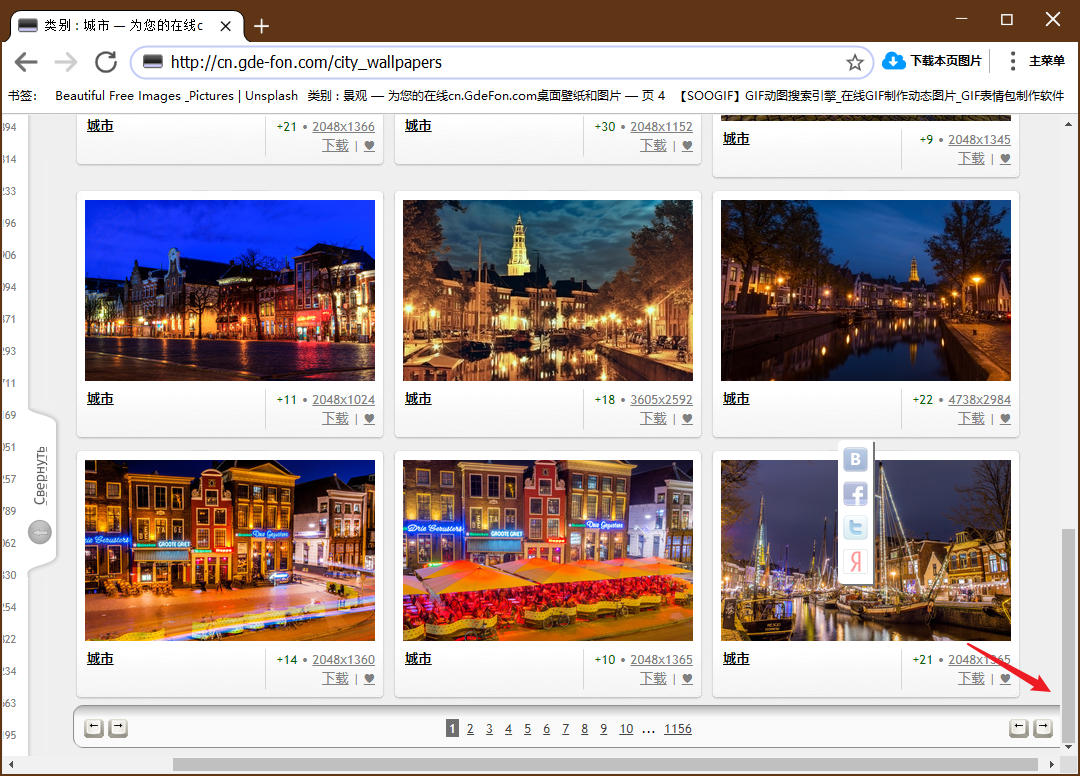Share via the VK 'B' icon
The height and width of the screenshot is (776, 1080).
[x=855, y=459]
